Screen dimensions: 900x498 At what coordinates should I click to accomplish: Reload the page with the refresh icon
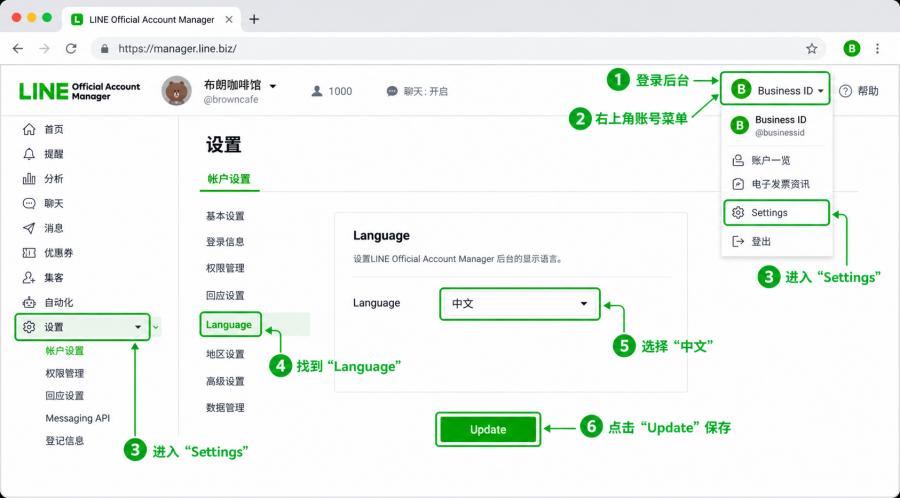click(71, 49)
